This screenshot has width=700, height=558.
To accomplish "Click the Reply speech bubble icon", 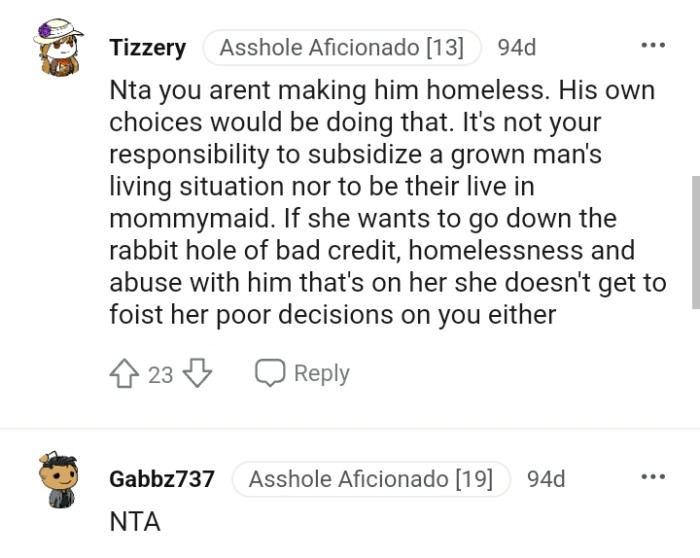I will pyautogui.click(x=271, y=373).
